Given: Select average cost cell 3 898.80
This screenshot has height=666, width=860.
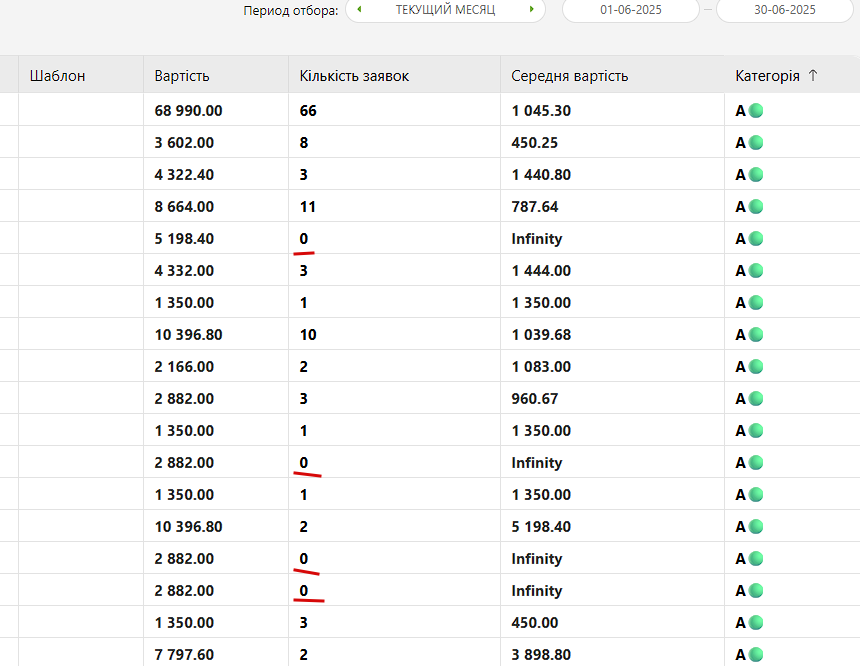Looking at the screenshot, I should pyautogui.click(x=541, y=654).
